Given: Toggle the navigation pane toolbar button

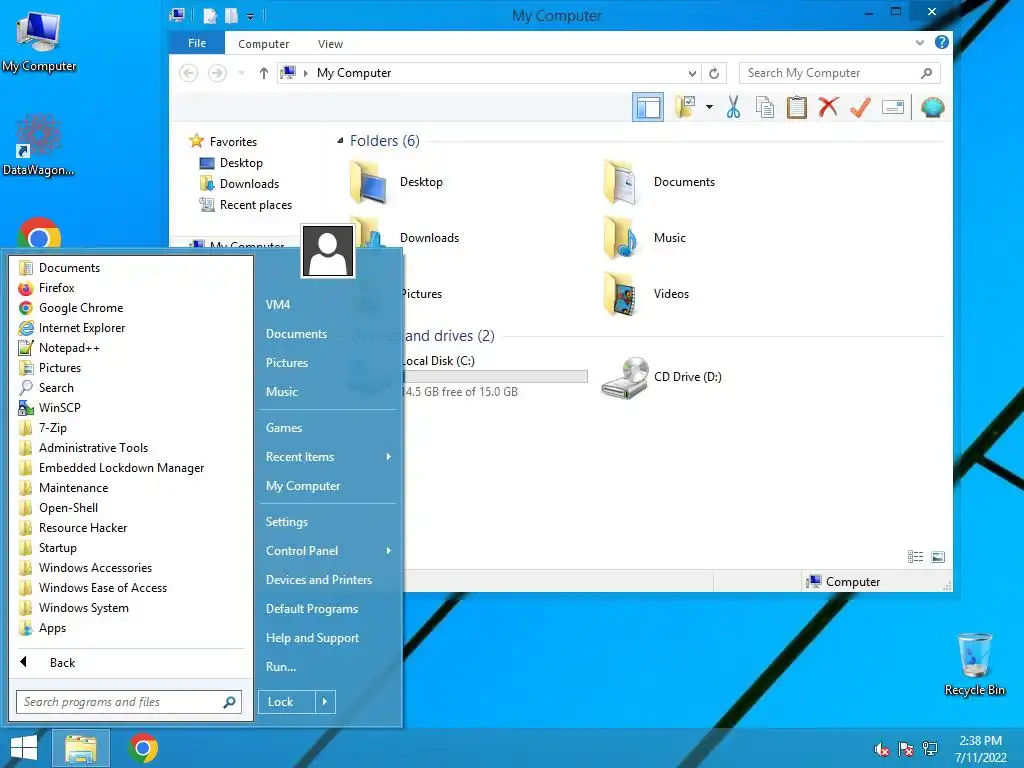Looking at the screenshot, I should click(648, 107).
